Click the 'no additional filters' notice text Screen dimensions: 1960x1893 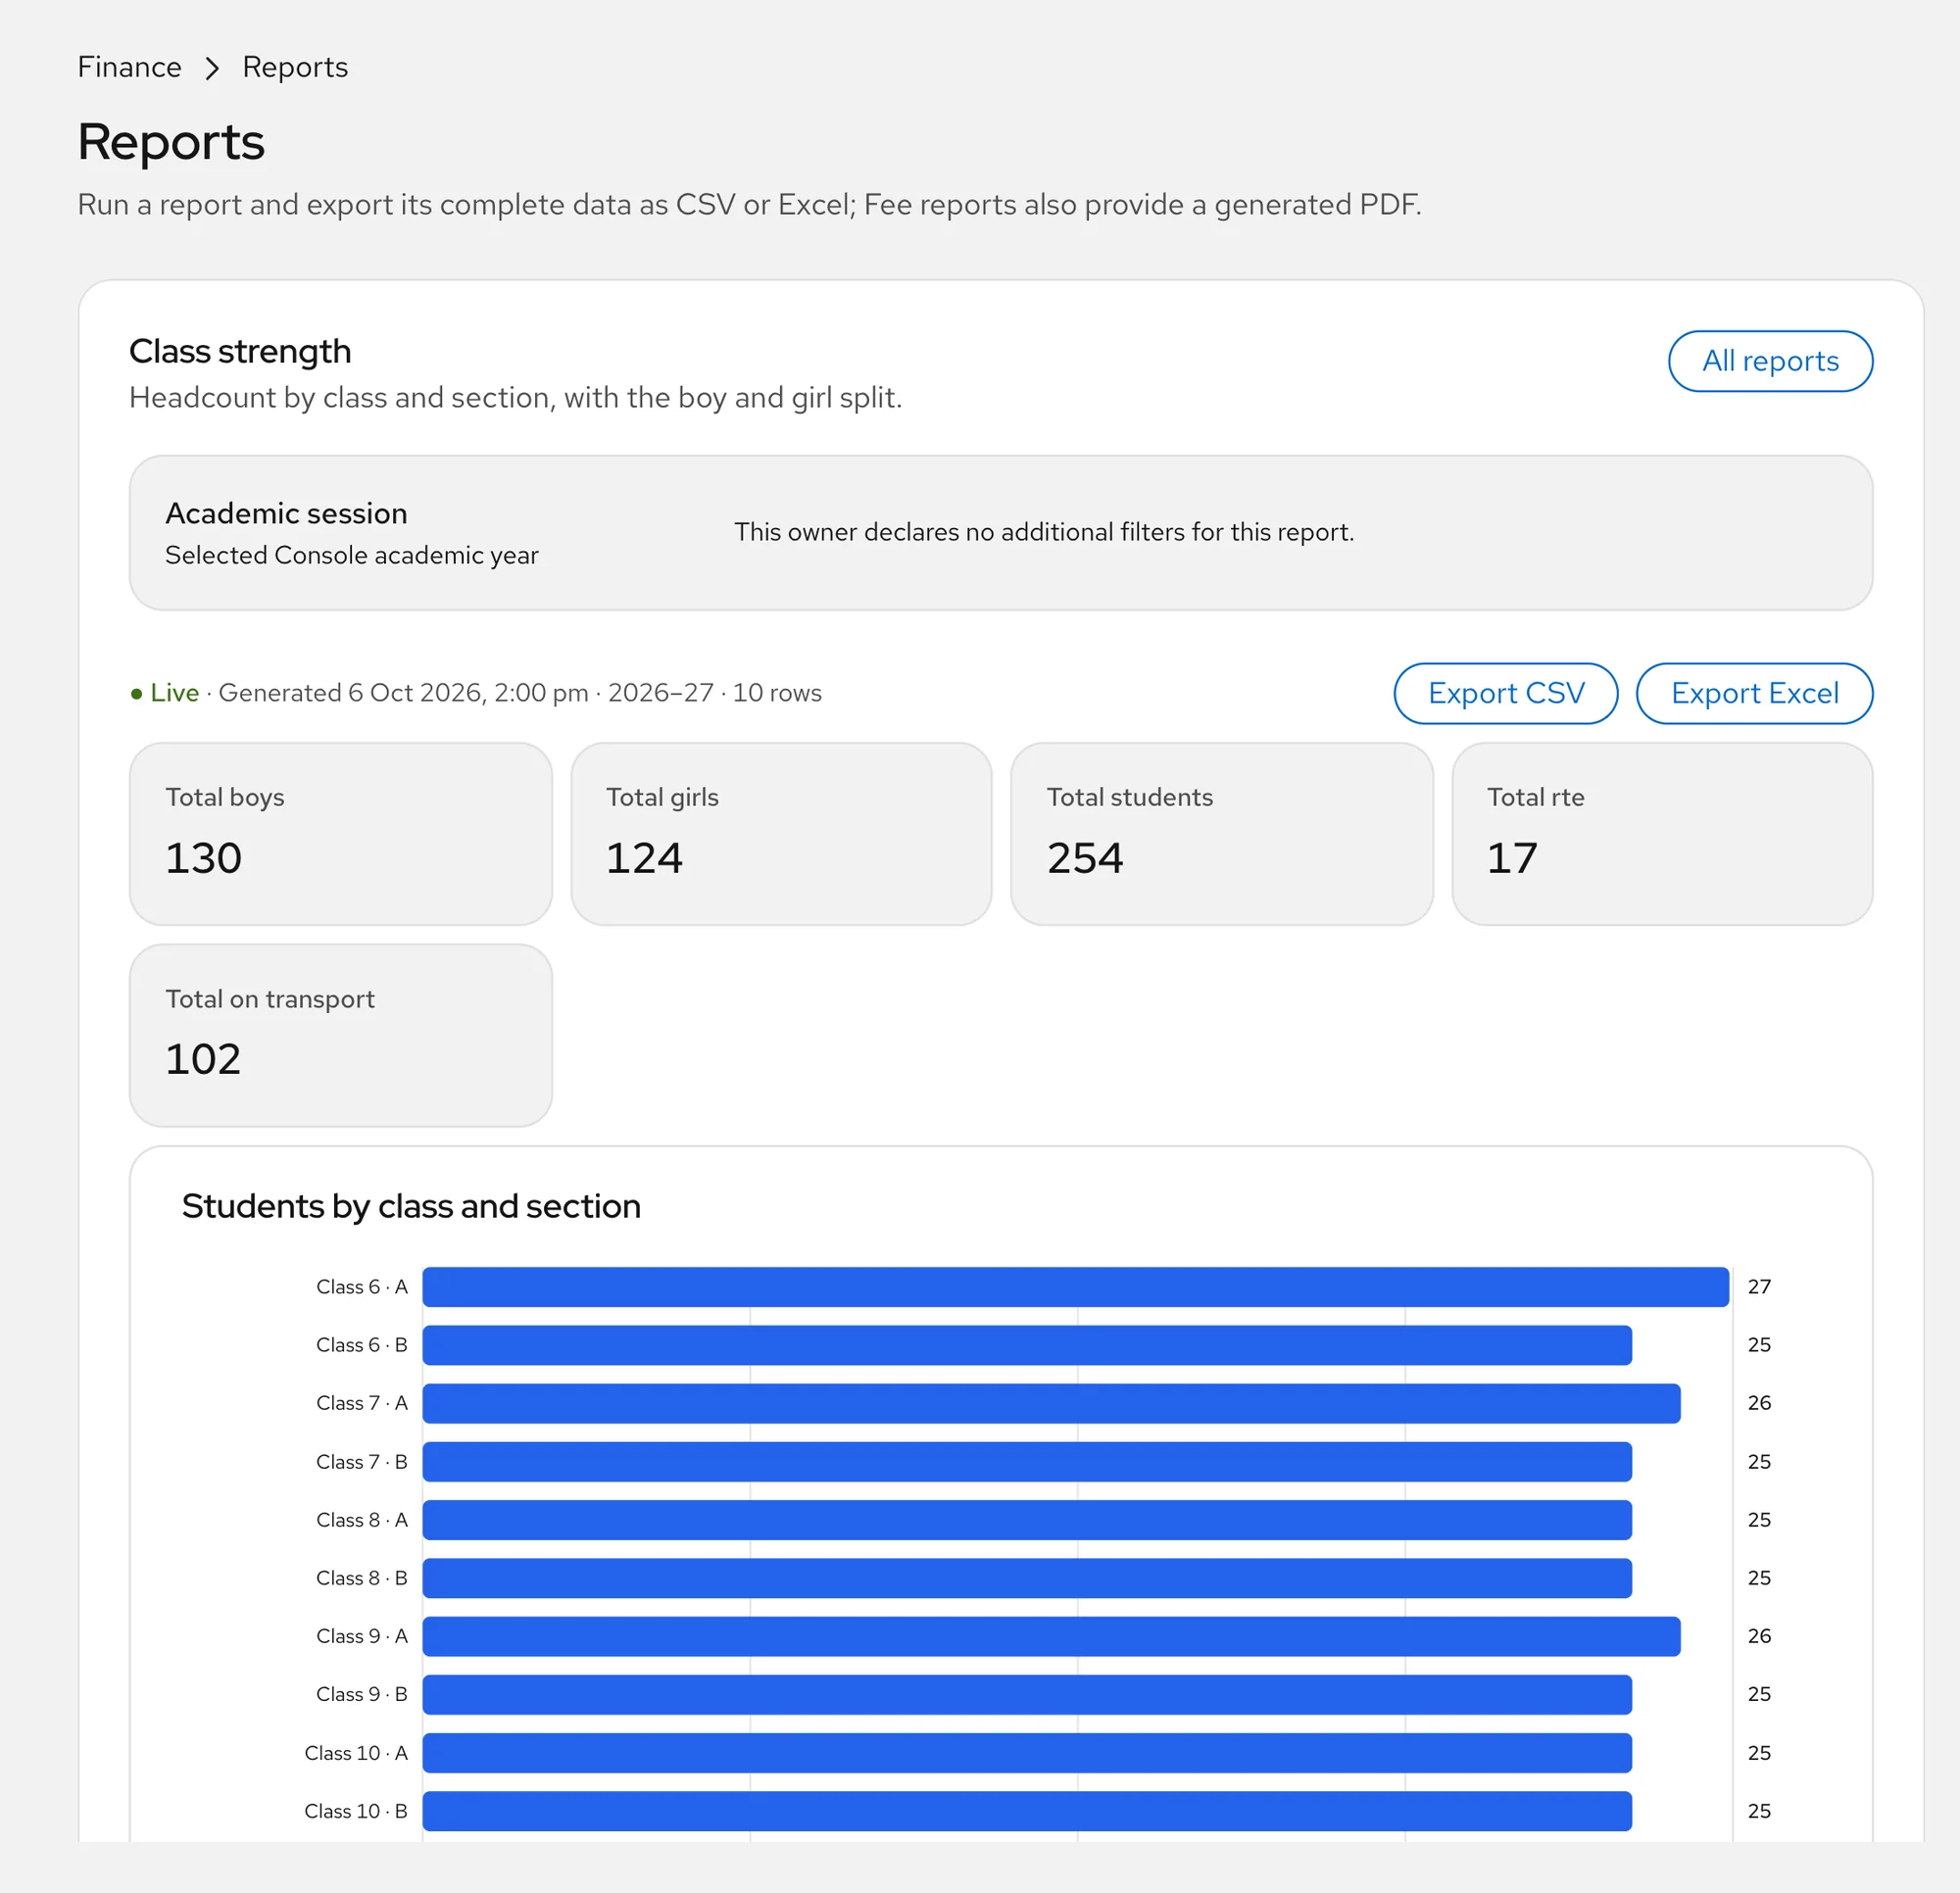tap(1044, 532)
